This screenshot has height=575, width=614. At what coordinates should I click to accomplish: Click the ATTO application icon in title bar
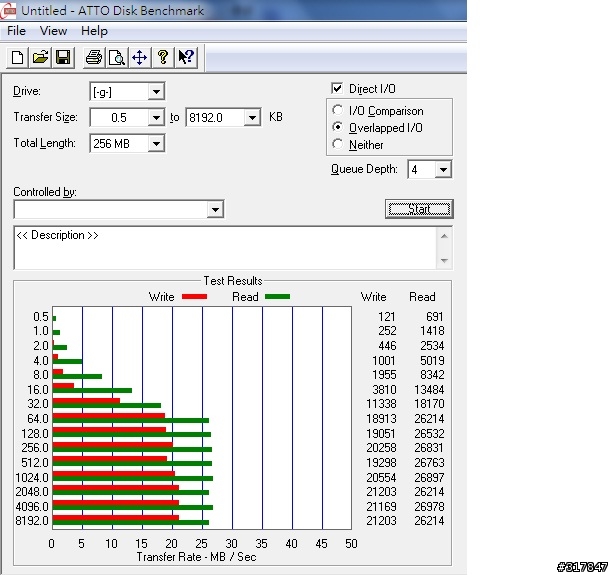click(8, 11)
